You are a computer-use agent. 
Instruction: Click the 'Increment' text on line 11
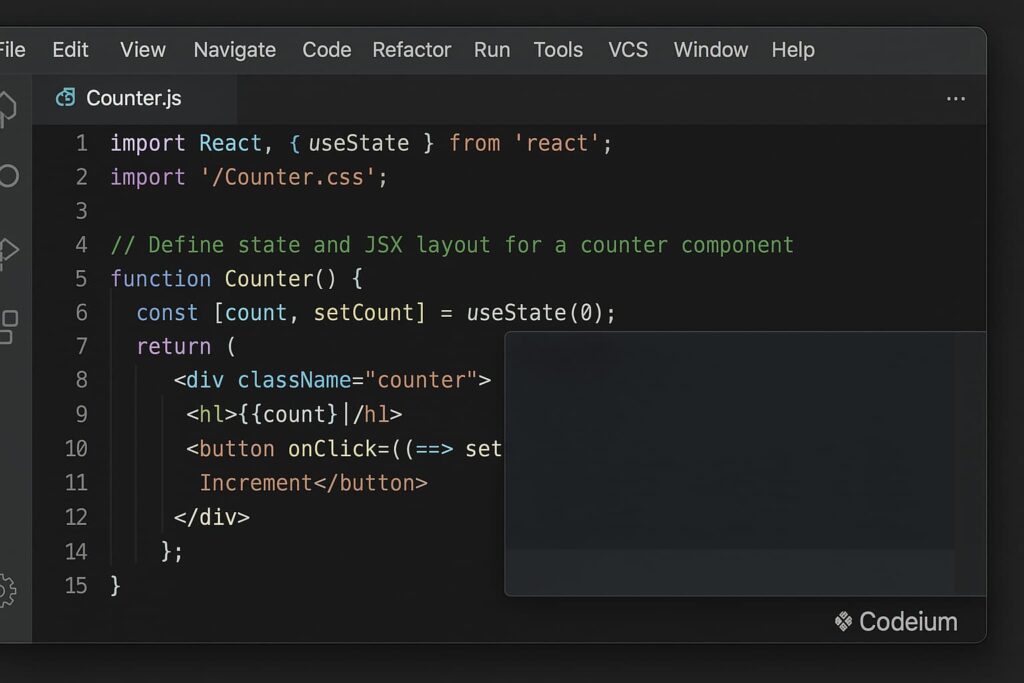pyautogui.click(x=256, y=483)
